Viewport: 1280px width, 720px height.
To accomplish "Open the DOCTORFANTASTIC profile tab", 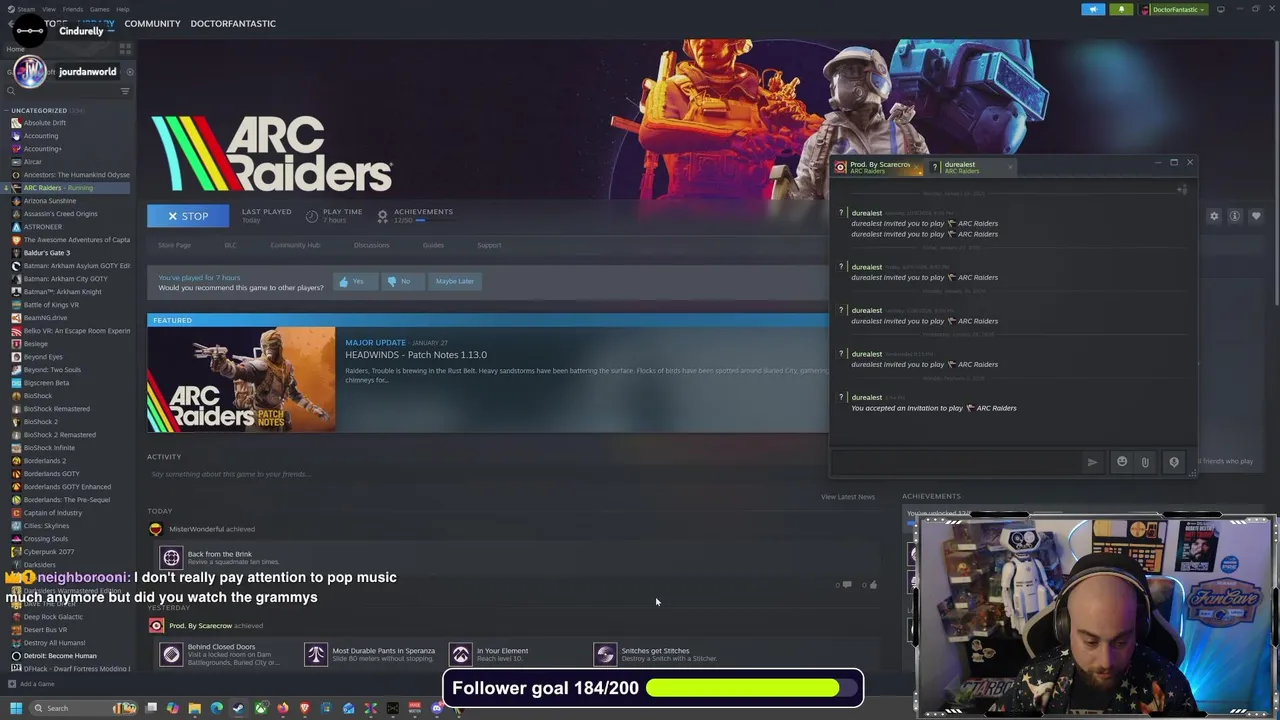I will (x=233, y=23).
